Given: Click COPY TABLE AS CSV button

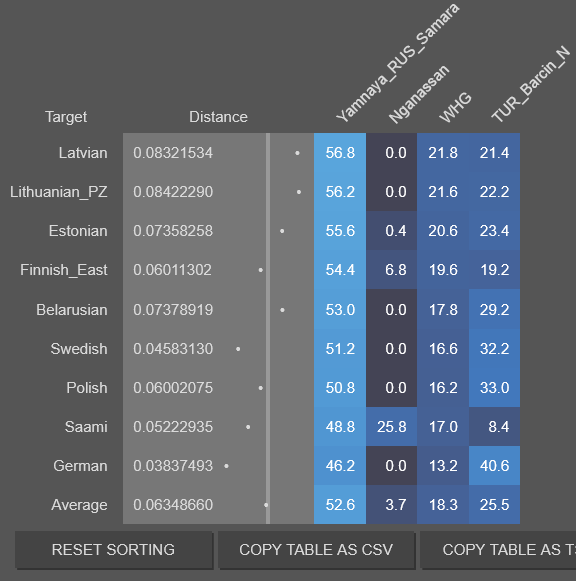Looking at the screenshot, I should coord(316,550).
